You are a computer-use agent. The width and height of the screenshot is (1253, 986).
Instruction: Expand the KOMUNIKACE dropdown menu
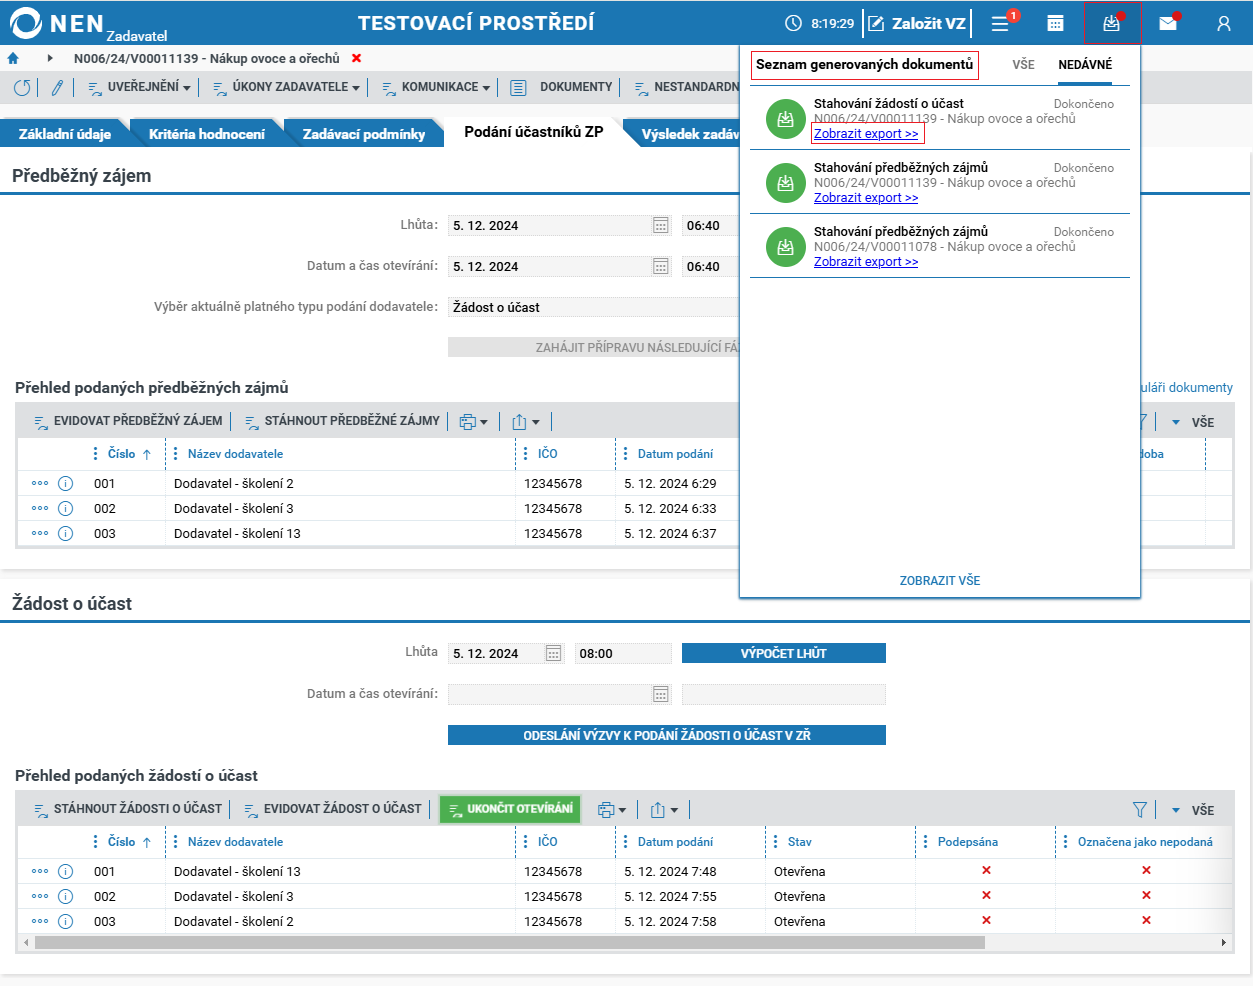[x=436, y=87]
